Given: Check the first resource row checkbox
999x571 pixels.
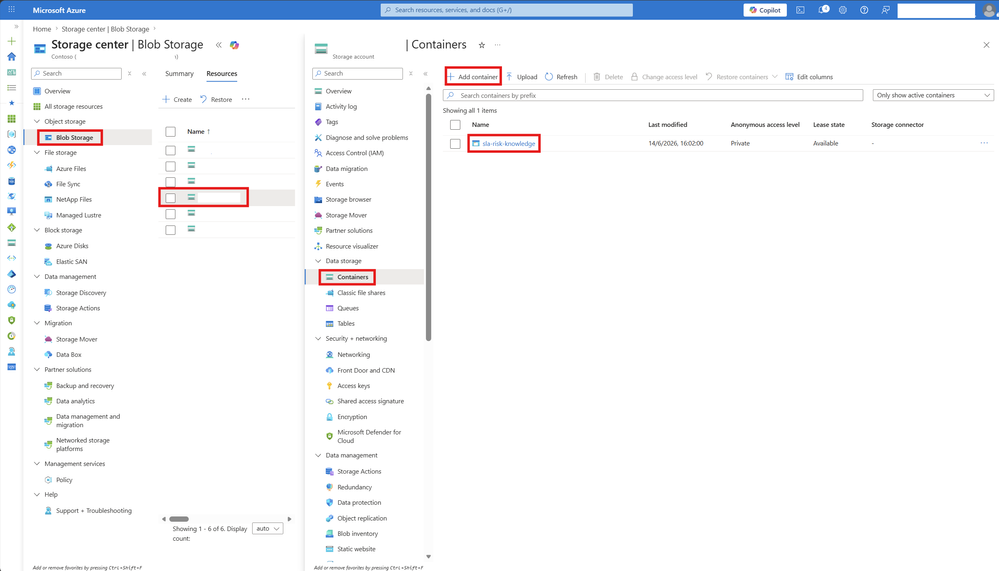Looking at the screenshot, I should 170,150.
